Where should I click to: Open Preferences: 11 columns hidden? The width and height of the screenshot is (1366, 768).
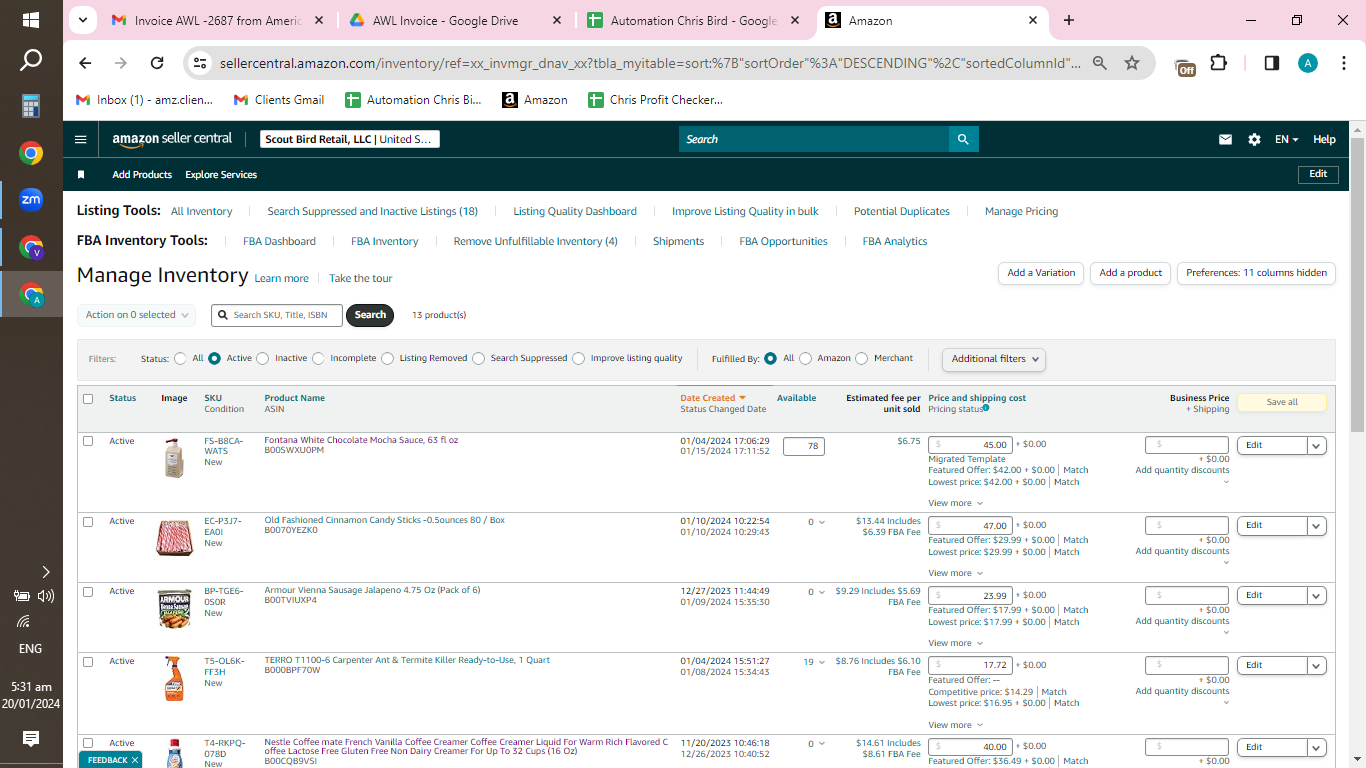(x=1257, y=273)
